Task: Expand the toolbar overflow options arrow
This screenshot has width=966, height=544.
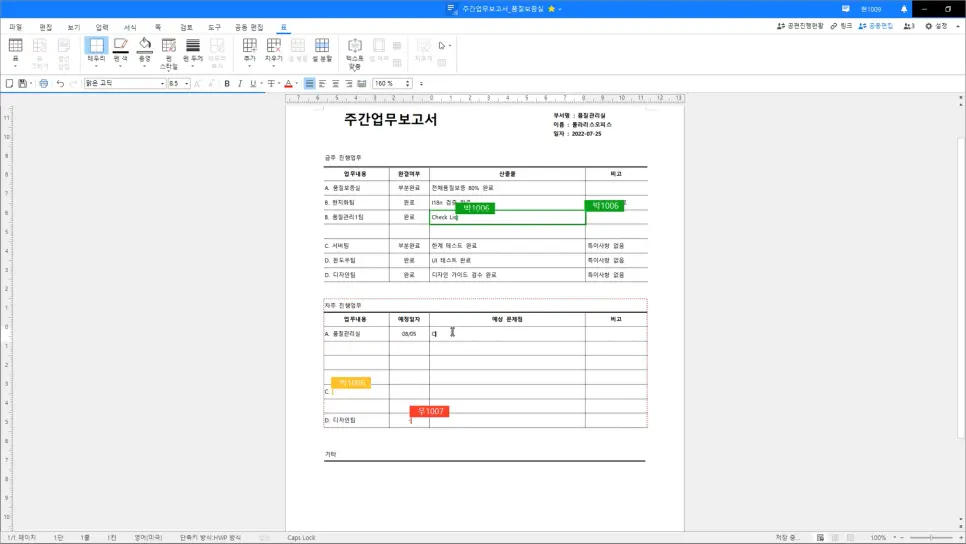Action: click(x=421, y=83)
